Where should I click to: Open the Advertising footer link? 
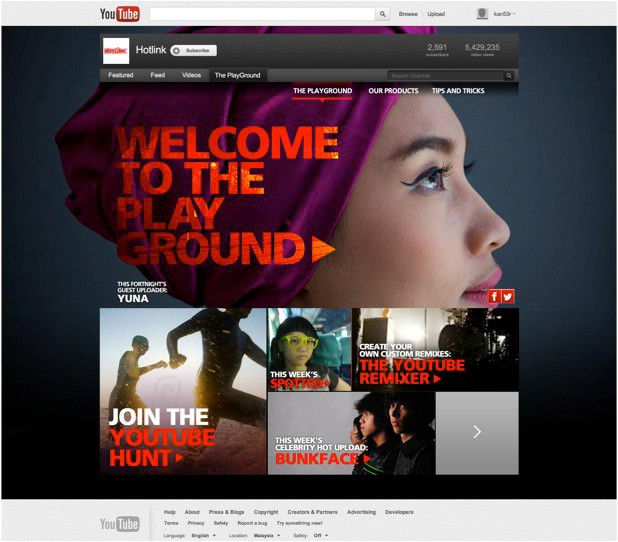pyautogui.click(x=361, y=512)
